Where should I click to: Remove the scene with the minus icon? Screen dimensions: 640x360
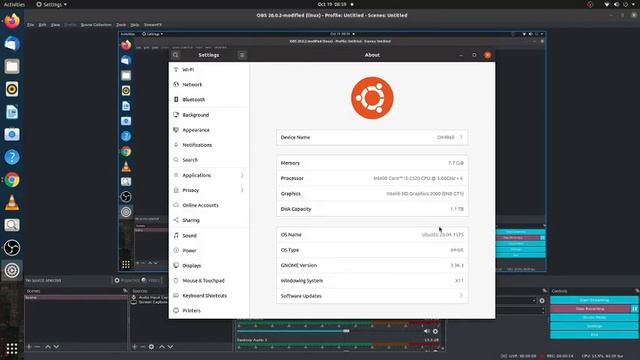coord(38,347)
